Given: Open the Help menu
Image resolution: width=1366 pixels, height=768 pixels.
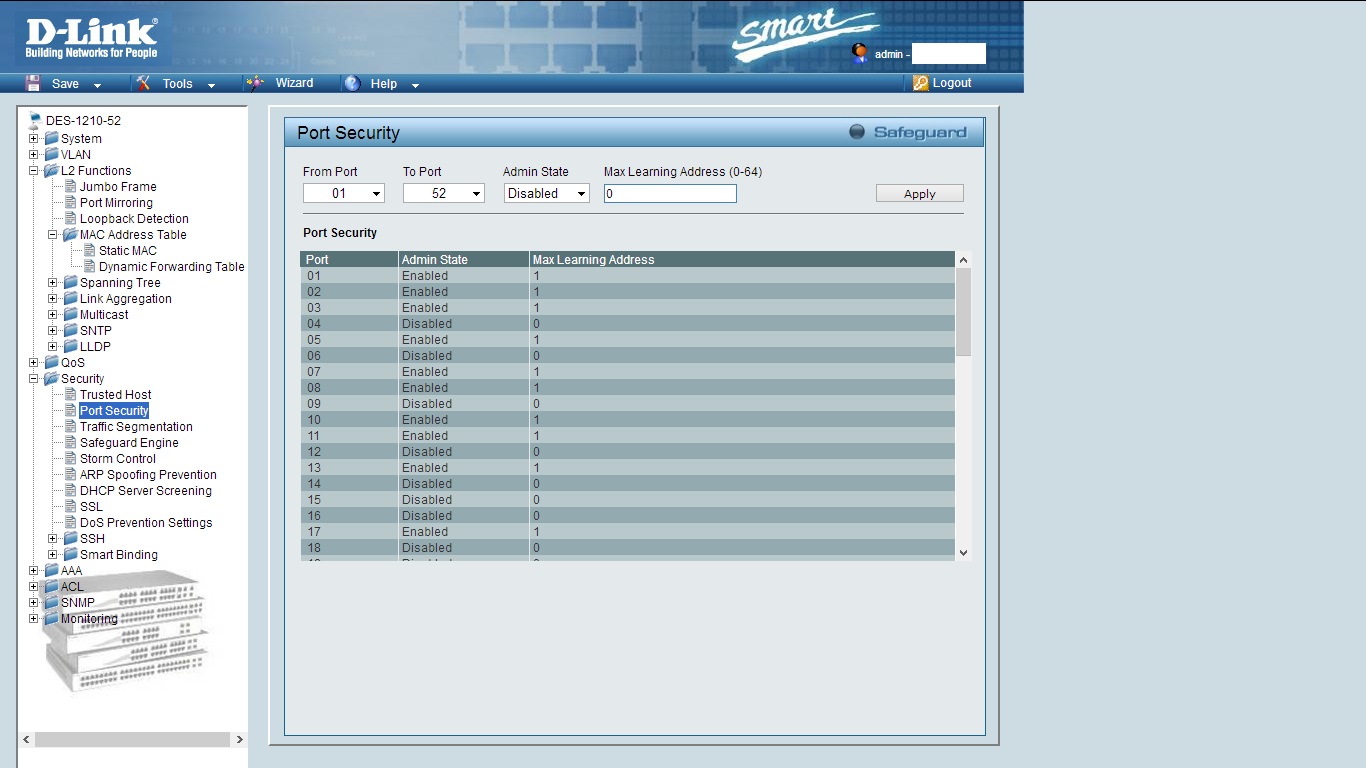Looking at the screenshot, I should (x=384, y=84).
